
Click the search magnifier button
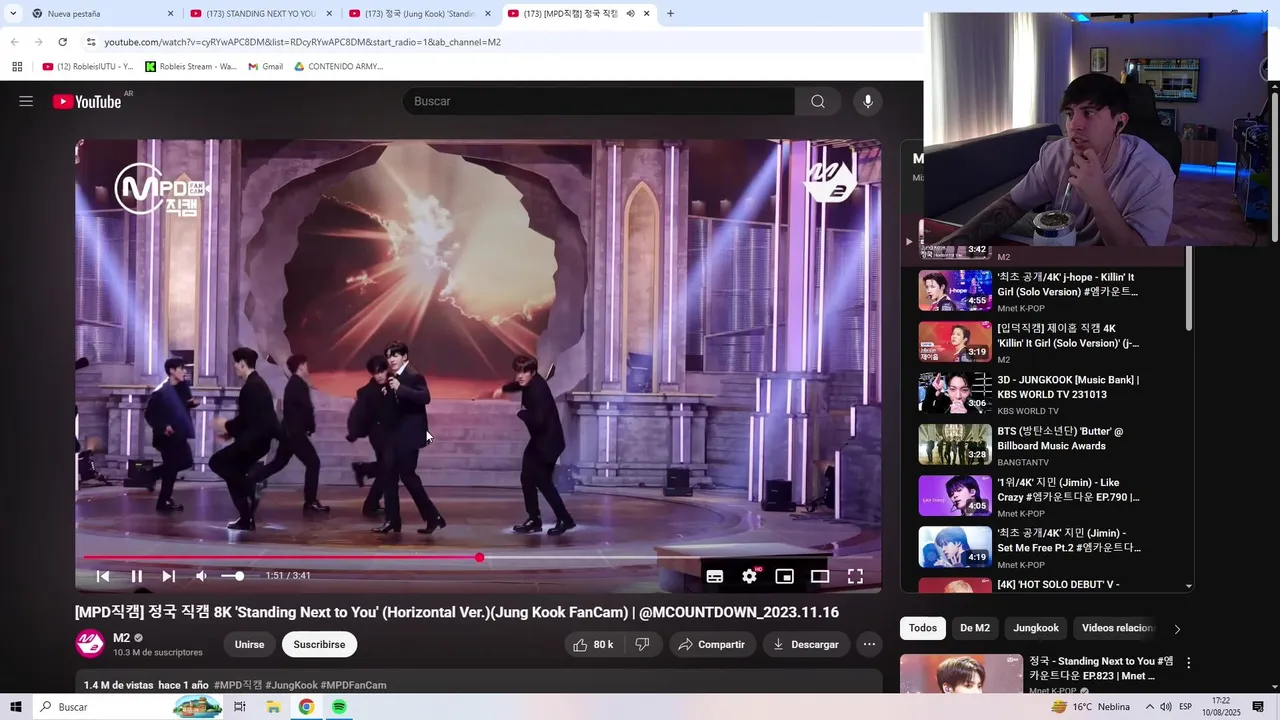pyautogui.click(x=818, y=101)
